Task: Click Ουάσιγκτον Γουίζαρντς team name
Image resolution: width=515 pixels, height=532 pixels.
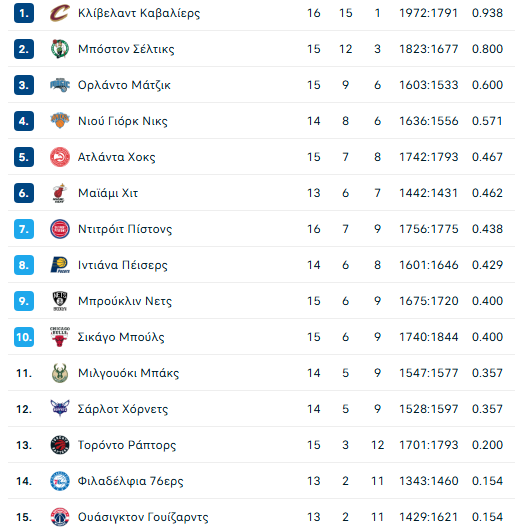Action: [143, 517]
